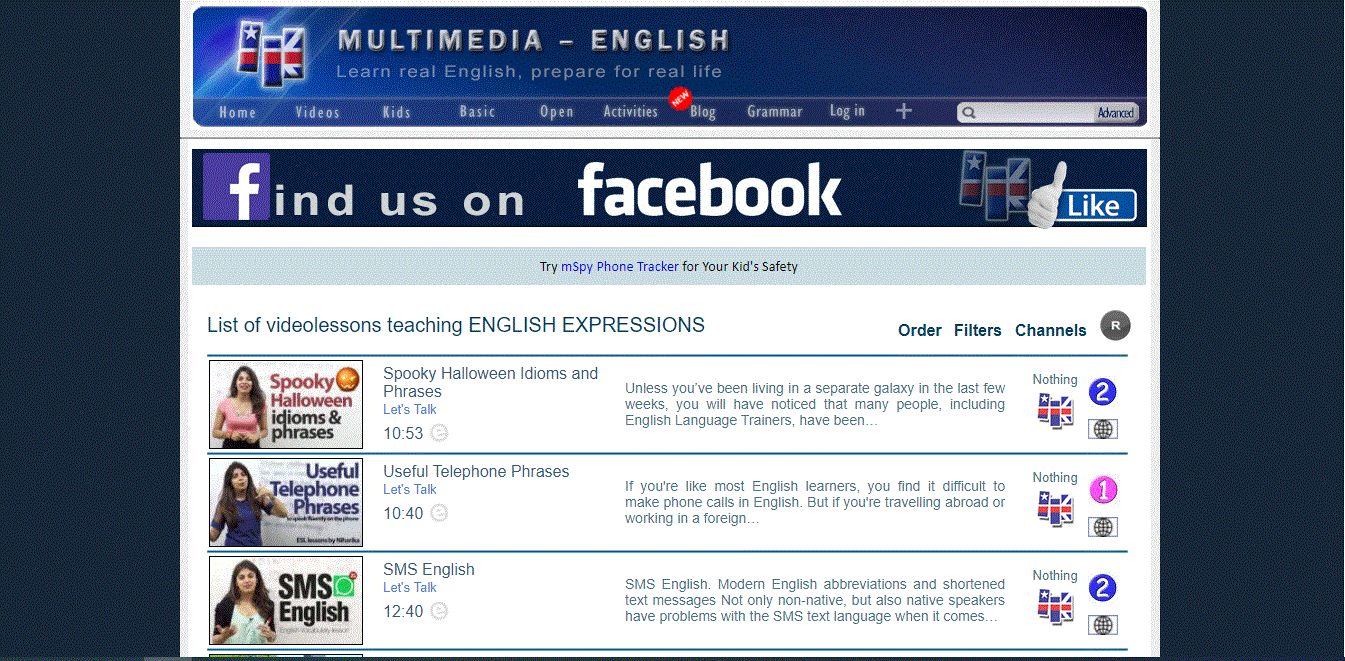The image size is (1345, 661).
Task: Open the Channels options
Action: pyautogui.click(x=1051, y=330)
